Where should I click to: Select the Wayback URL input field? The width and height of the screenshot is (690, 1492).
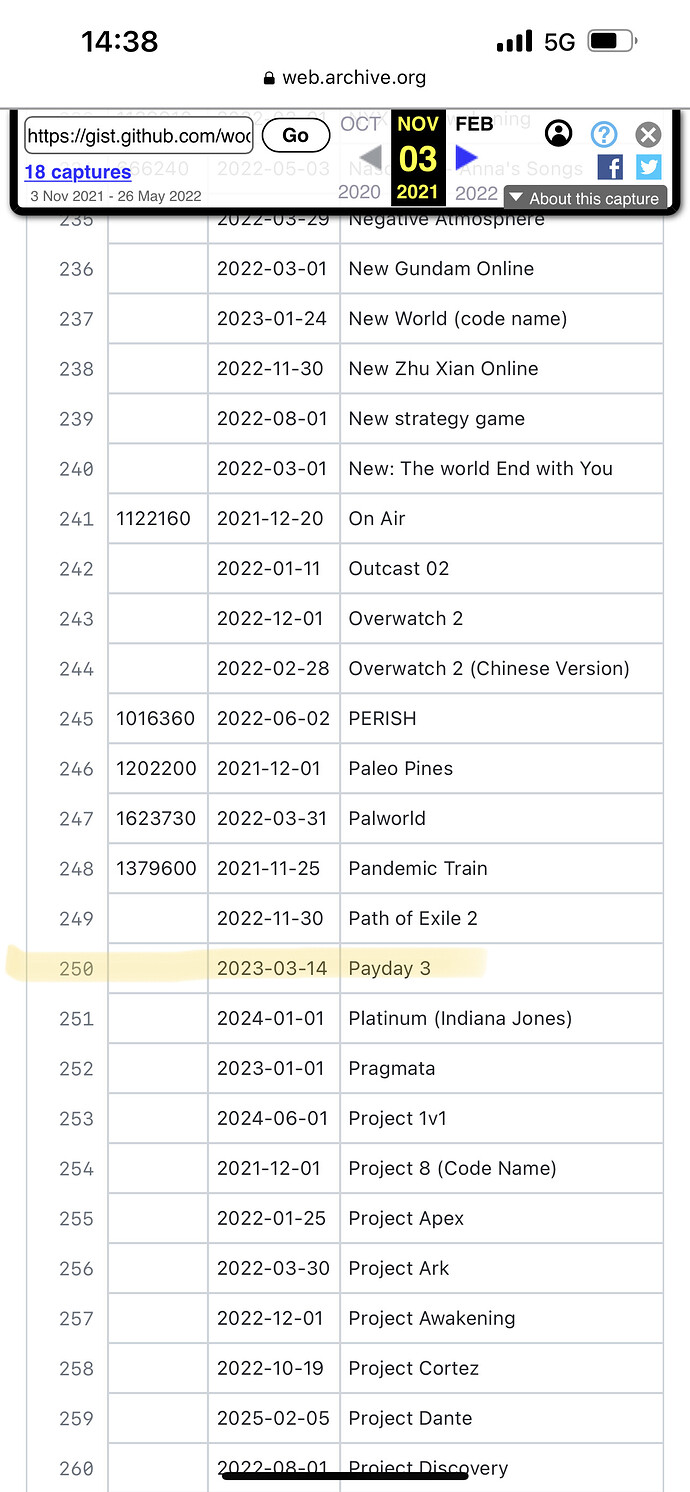(x=139, y=135)
